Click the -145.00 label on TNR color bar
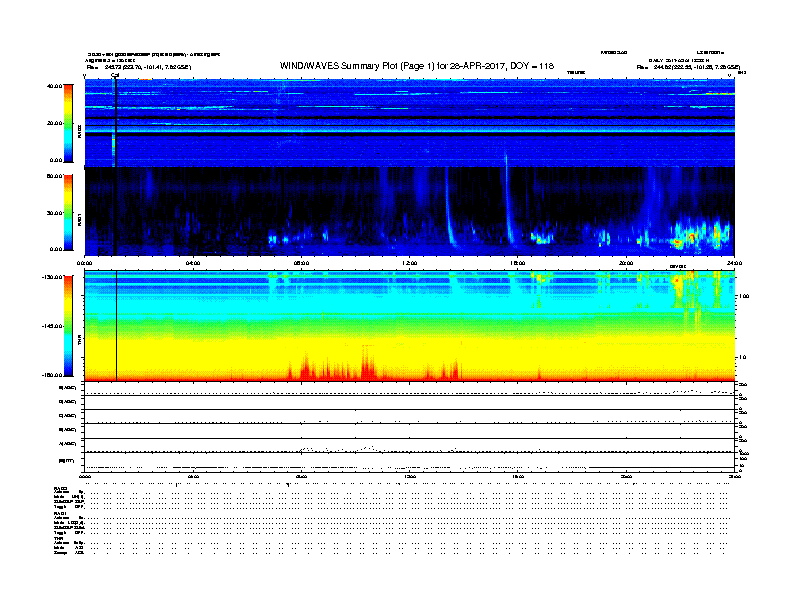Image resolution: width=792 pixels, height=612 pixels. (x=53, y=326)
